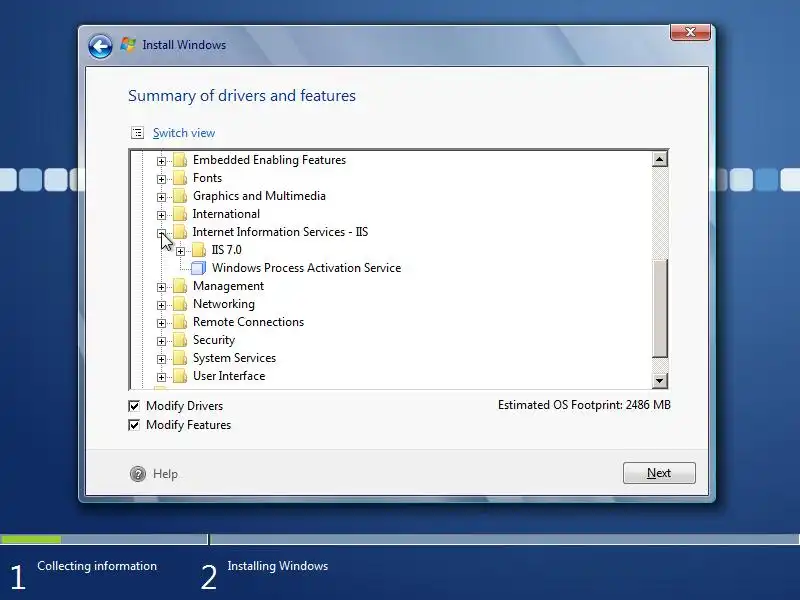Select the Remote Connections folder icon
The image size is (800, 600).
180,322
